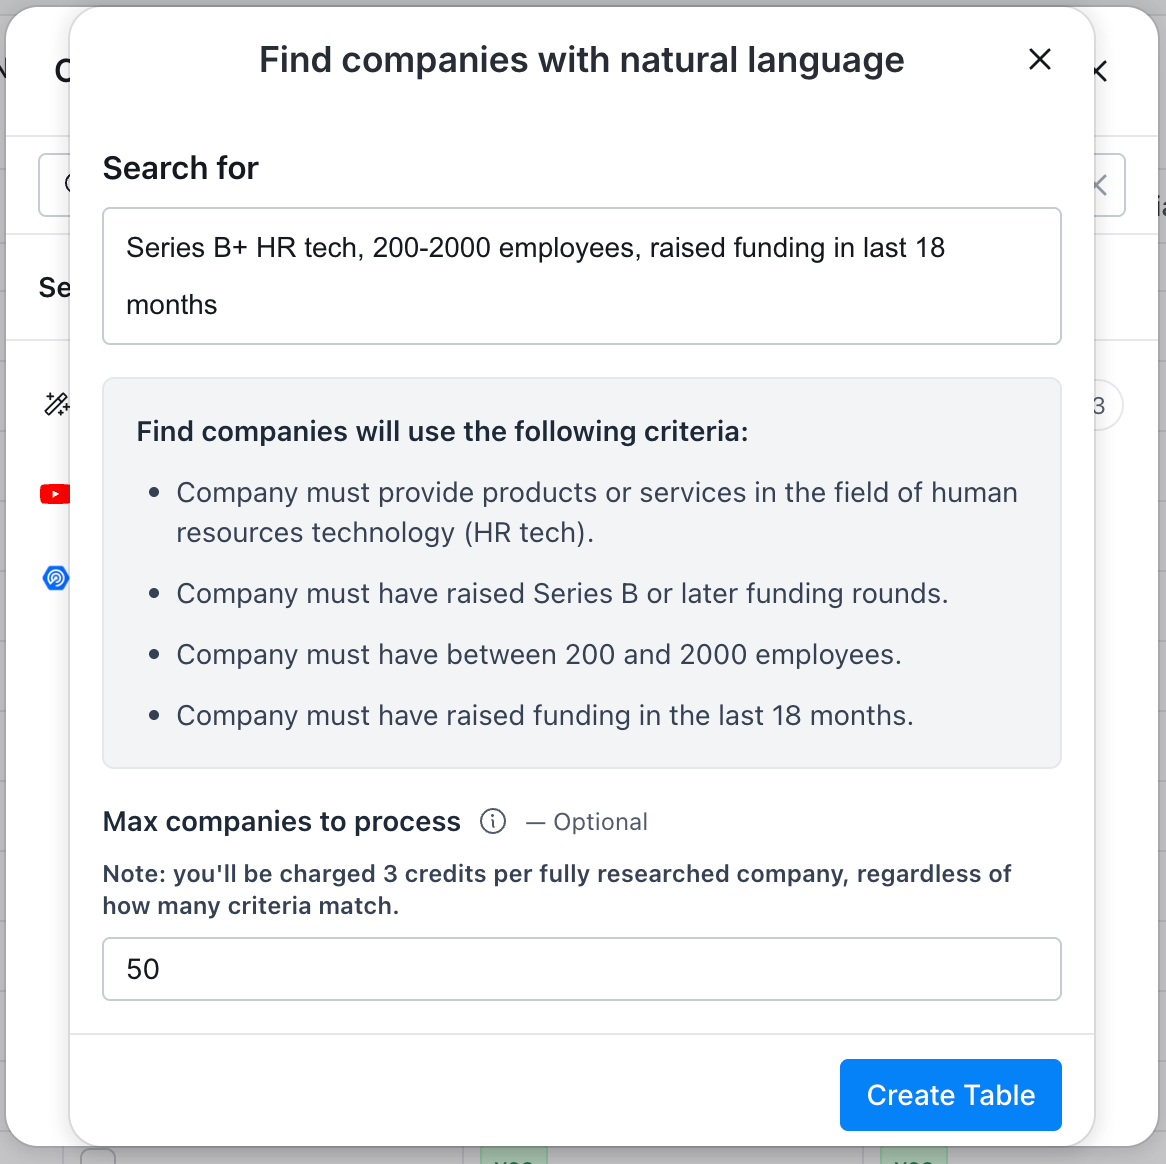Image resolution: width=1166 pixels, height=1164 pixels.
Task: Click the info icon beside Max companies
Action: click(493, 821)
